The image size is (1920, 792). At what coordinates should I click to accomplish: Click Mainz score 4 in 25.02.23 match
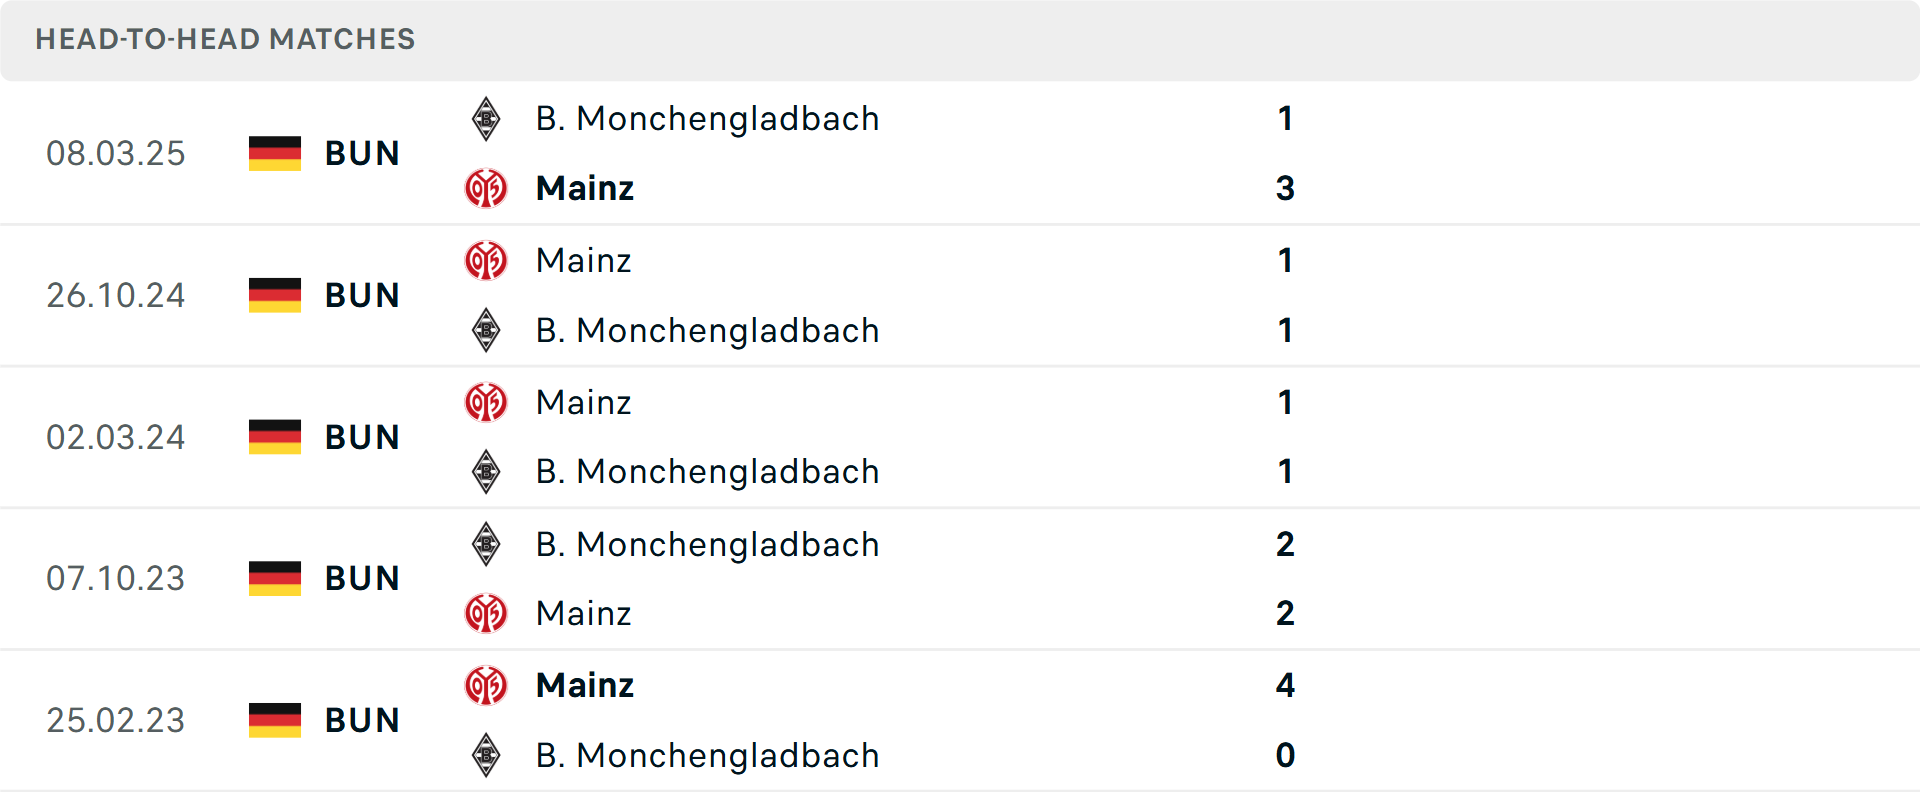1285,685
